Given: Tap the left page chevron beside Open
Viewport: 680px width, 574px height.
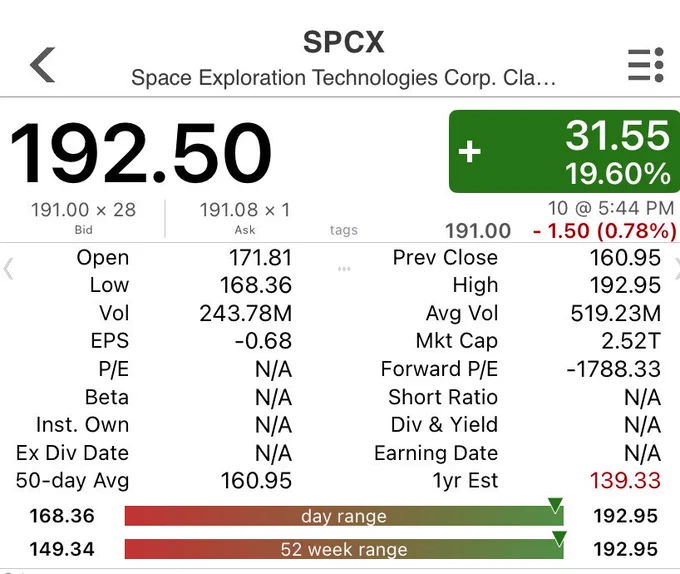Looking at the screenshot, I should click(x=8, y=268).
